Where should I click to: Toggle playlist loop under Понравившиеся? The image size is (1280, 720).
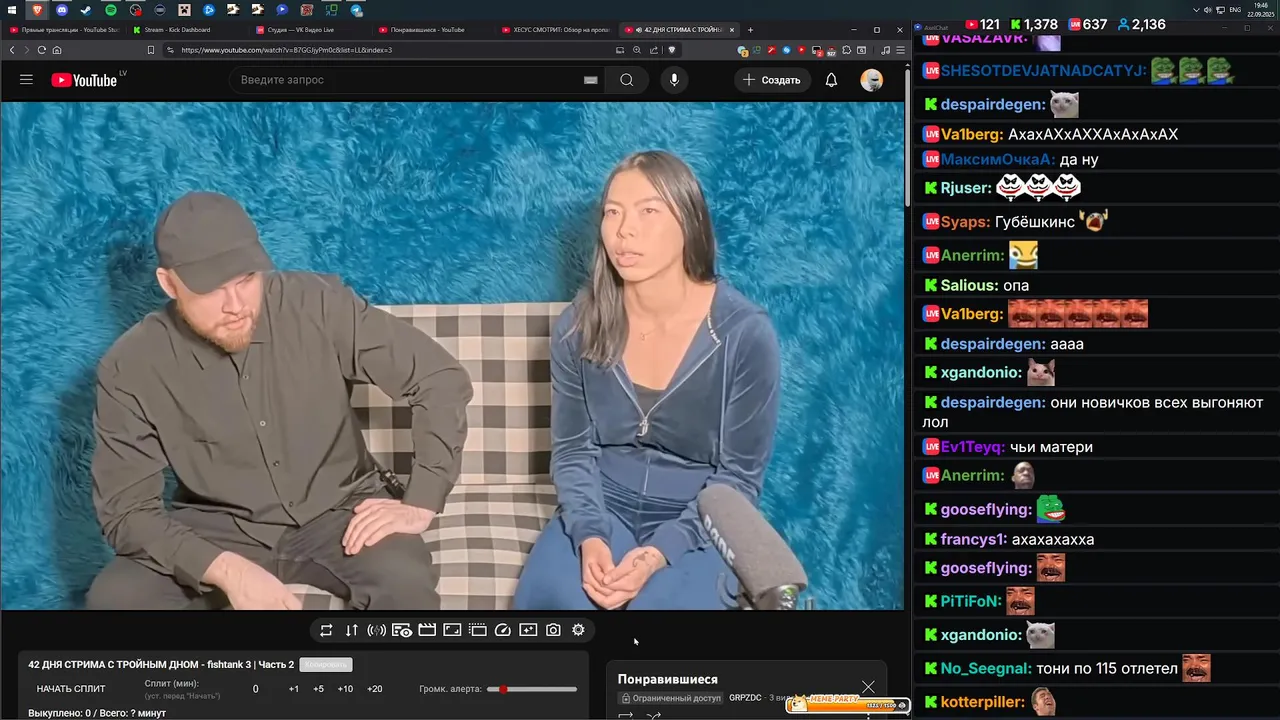(x=626, y=715)
